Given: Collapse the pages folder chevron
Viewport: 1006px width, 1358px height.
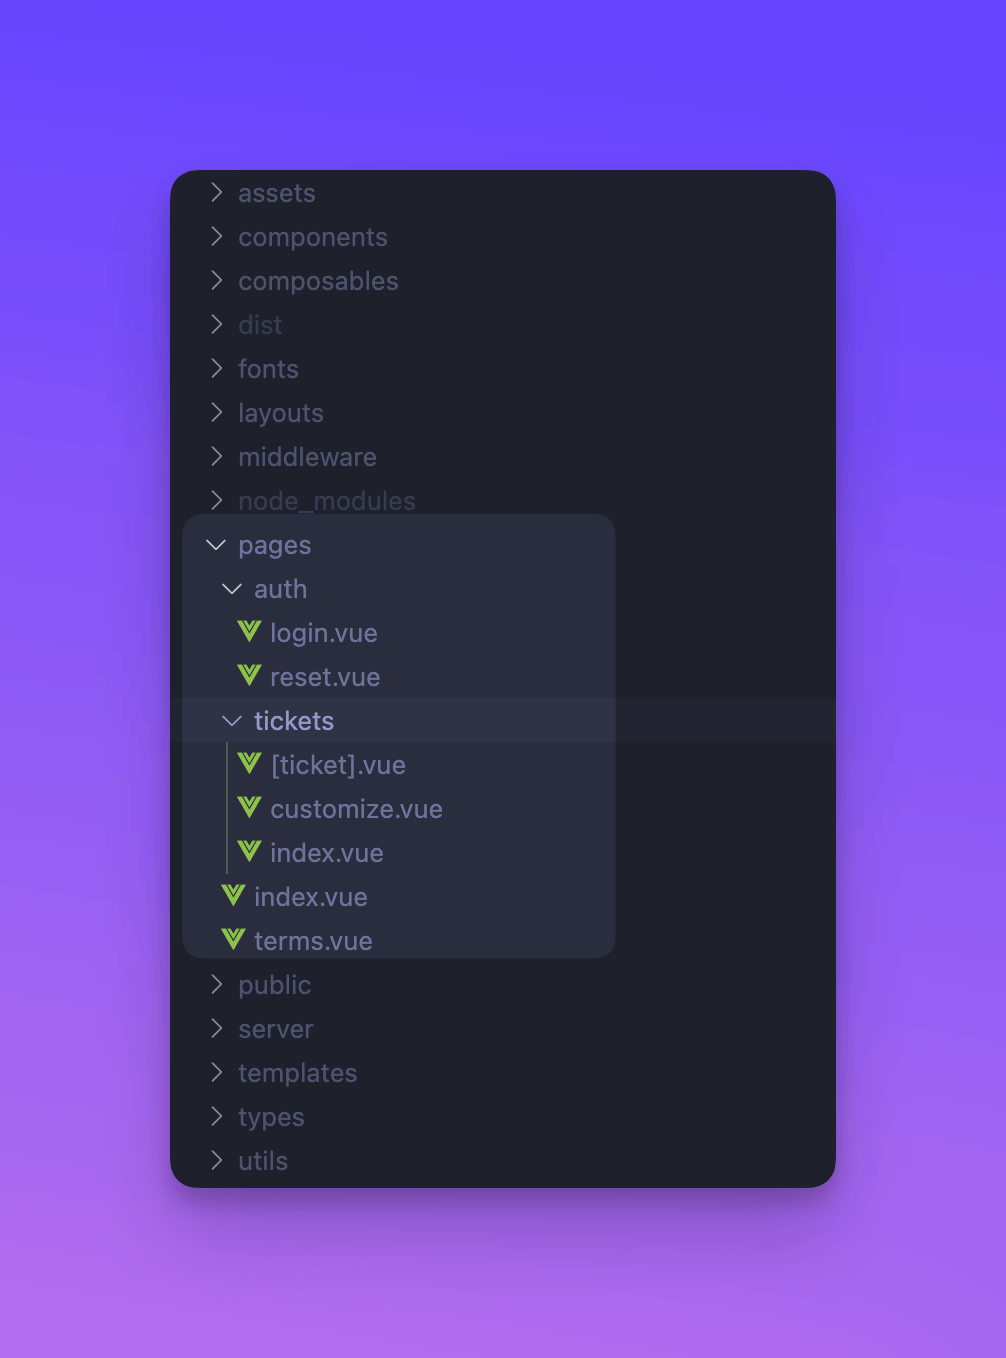Looking at the screenshot, I should (216, 545).
